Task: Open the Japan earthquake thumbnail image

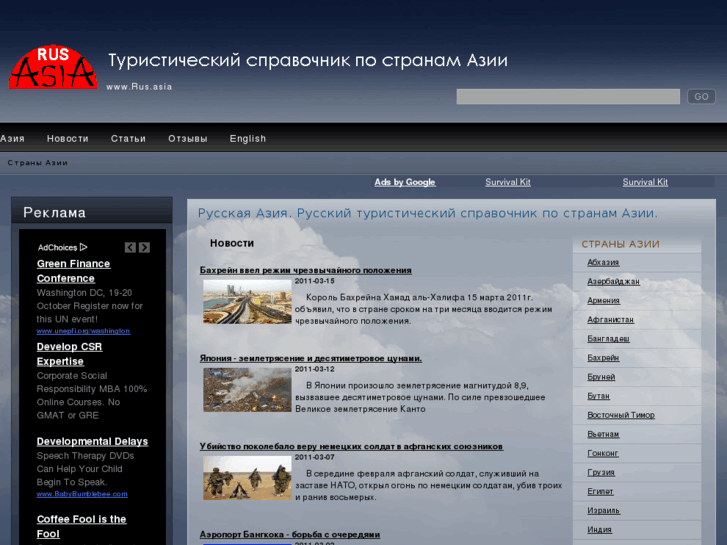Action: pyautogui.click(x=233, y=389)
